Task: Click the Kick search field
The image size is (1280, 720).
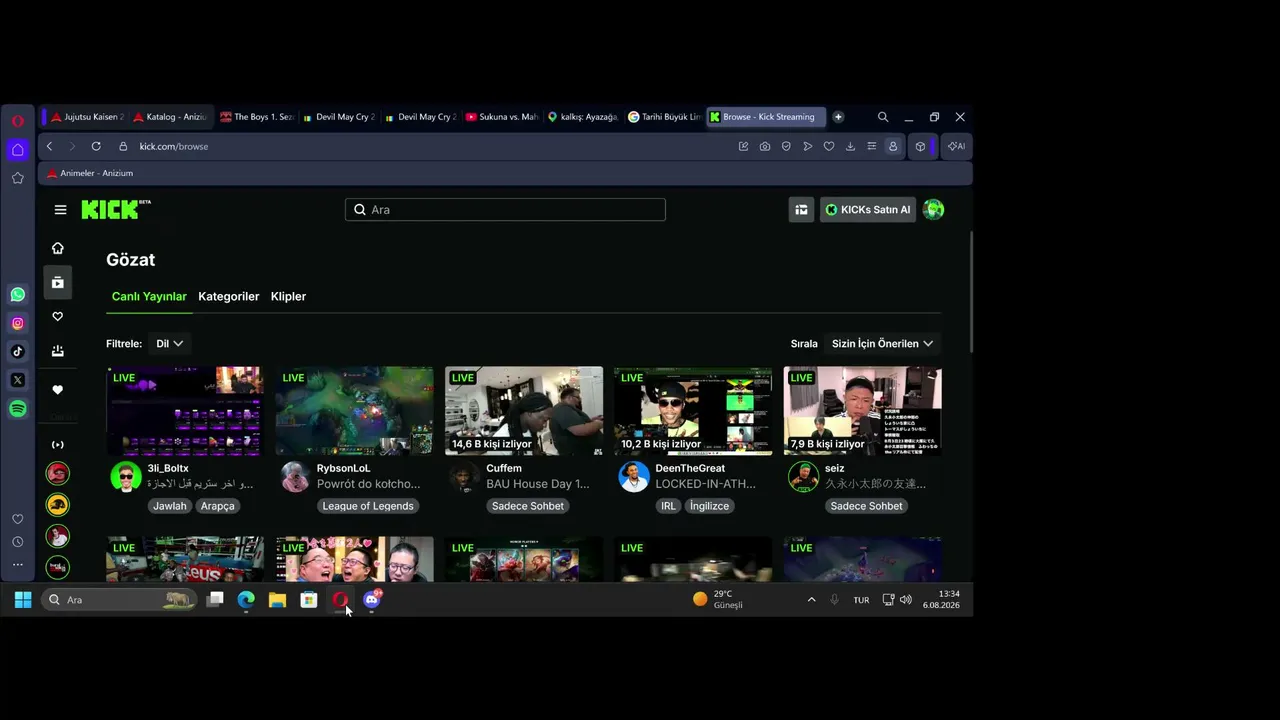Action: click(x=505, y=210)
